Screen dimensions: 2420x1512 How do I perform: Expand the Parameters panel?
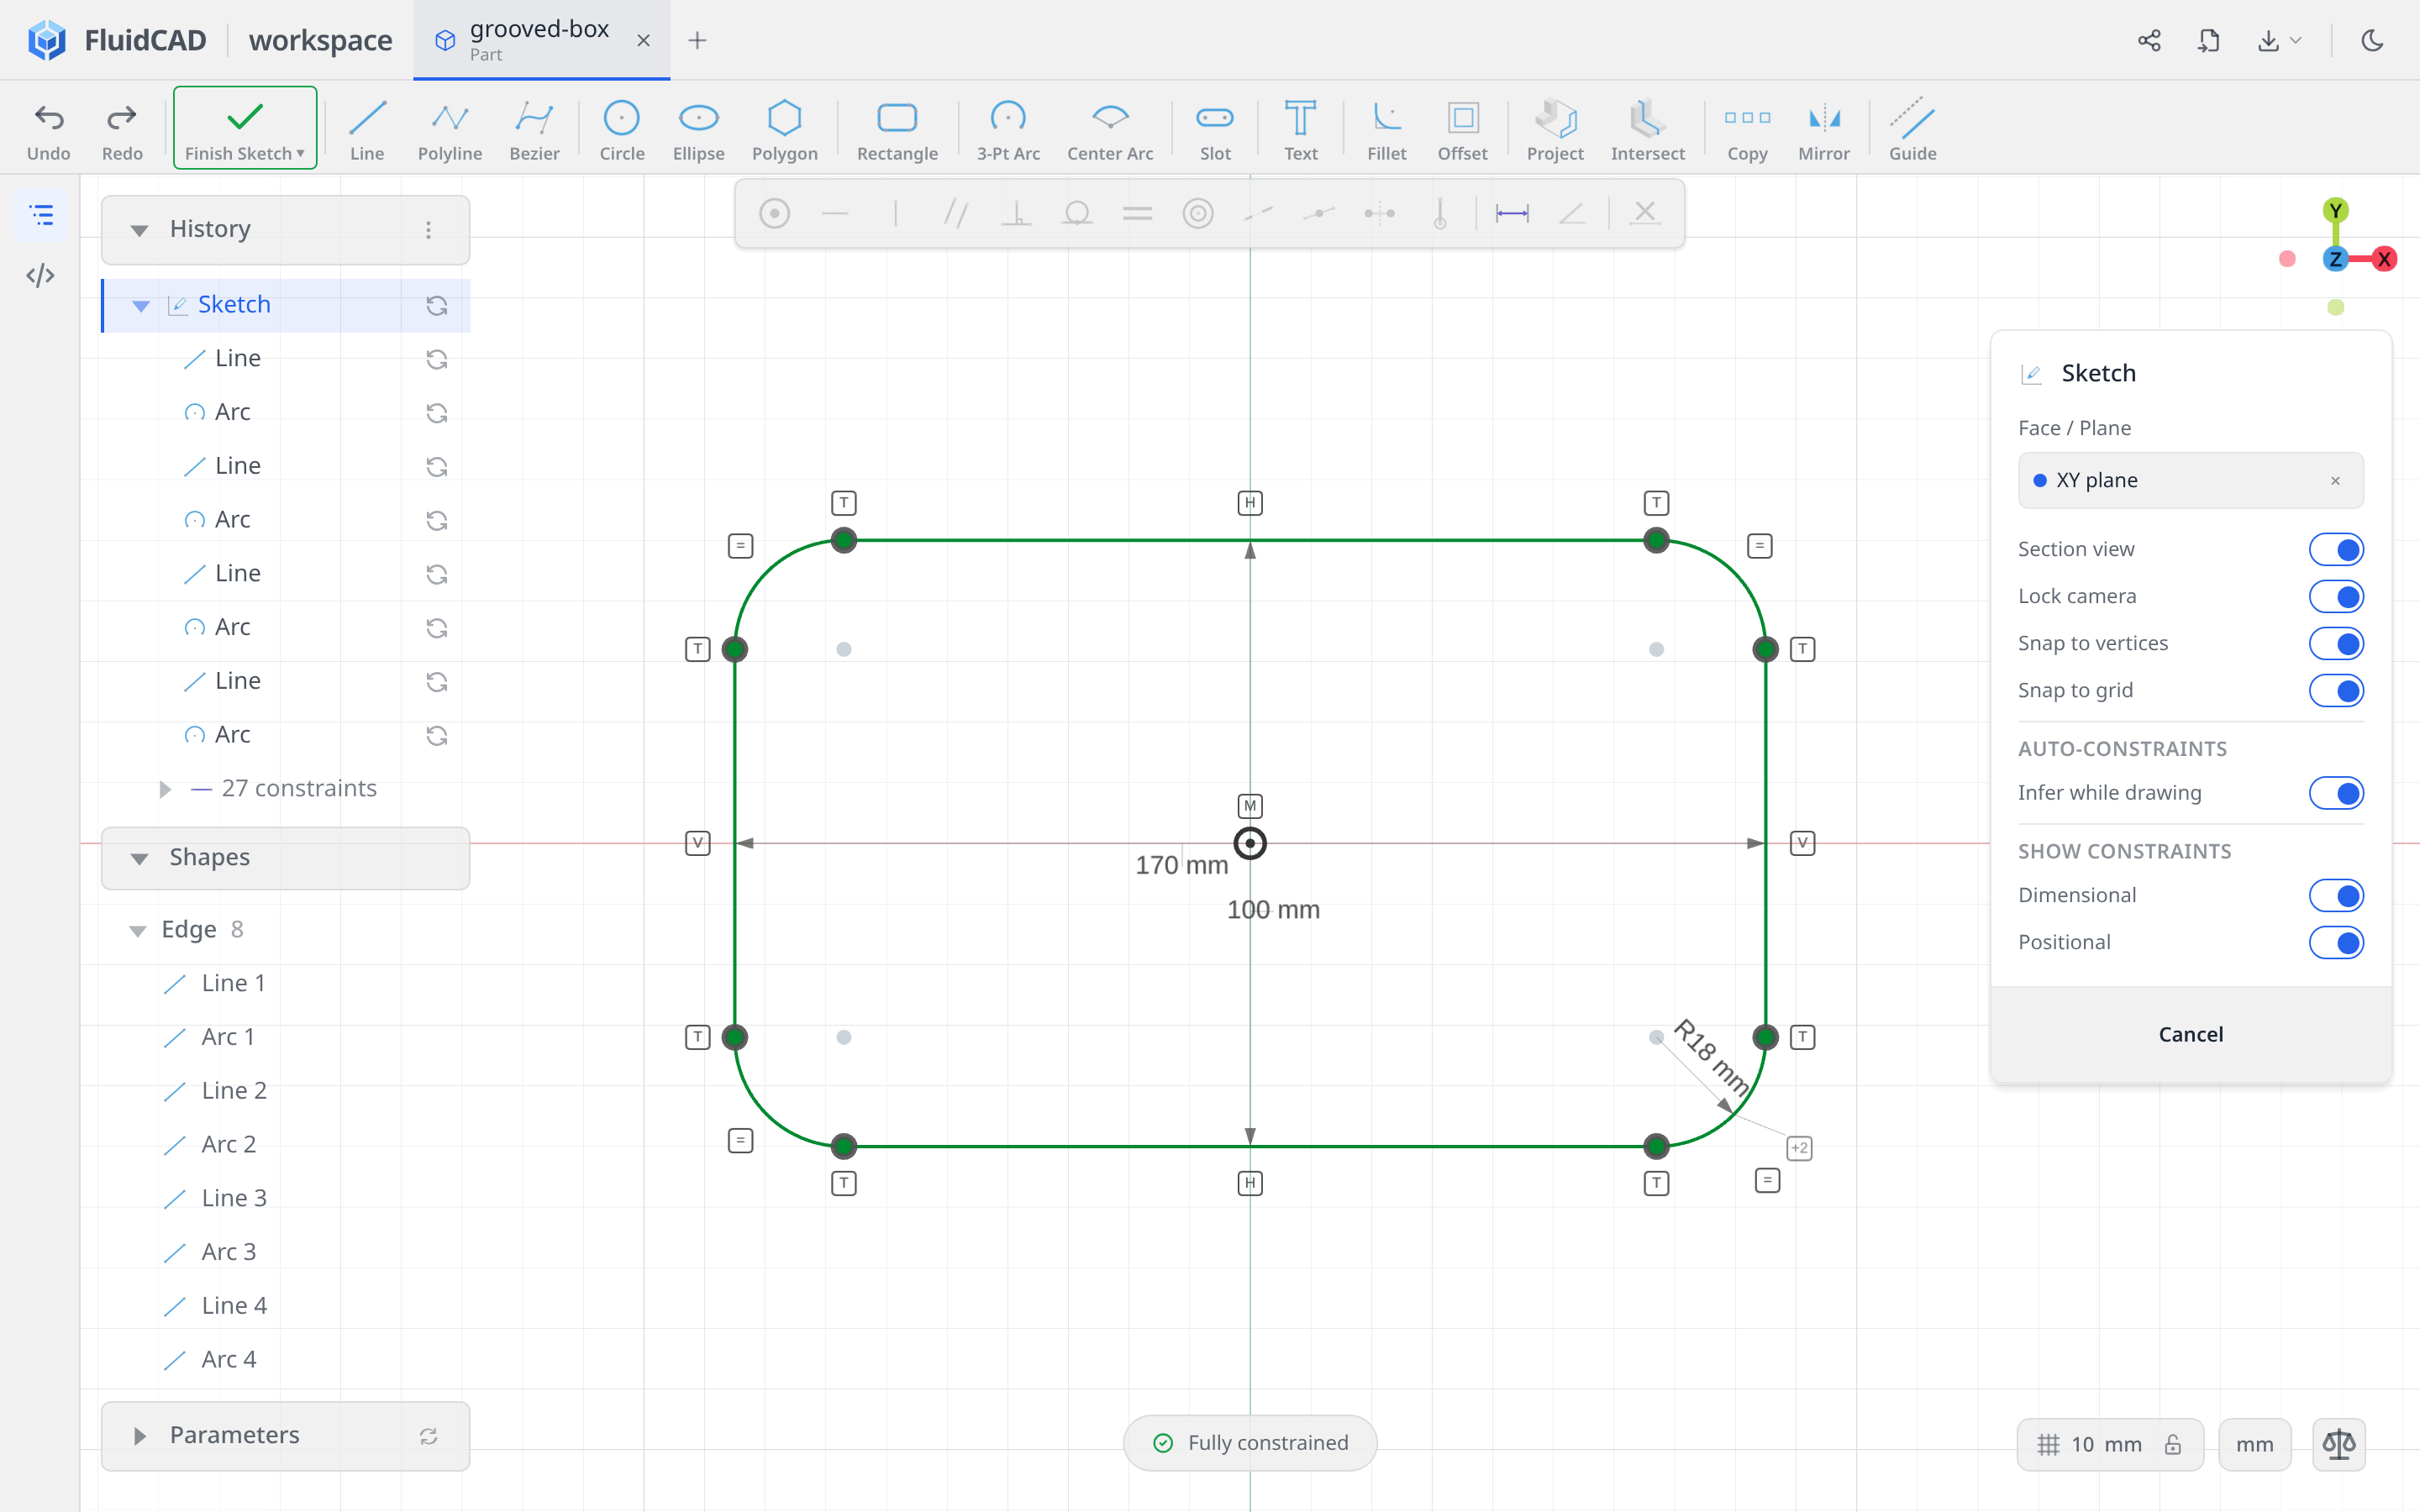(139, 1436)
